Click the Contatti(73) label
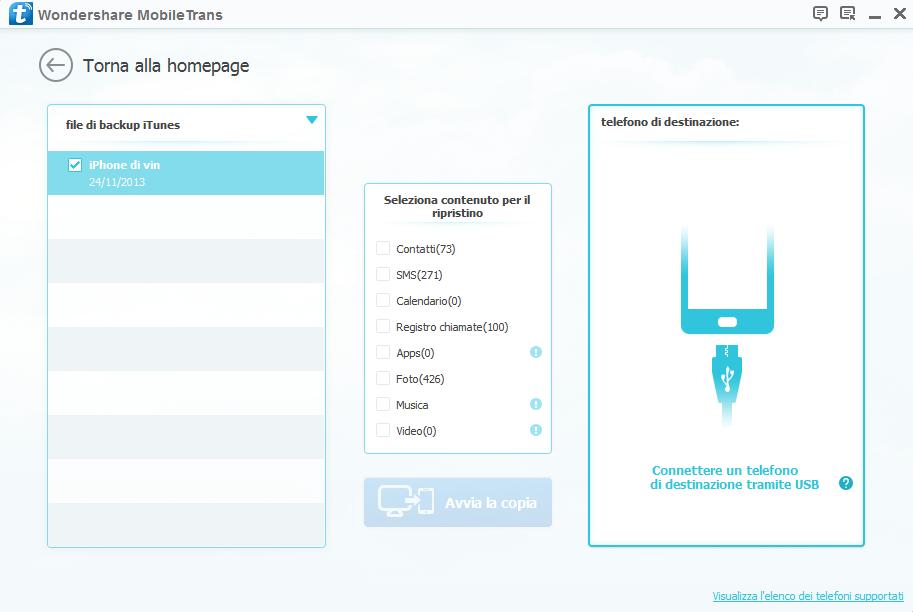This screenshot has height=612, width=913. tap(426, 249)
